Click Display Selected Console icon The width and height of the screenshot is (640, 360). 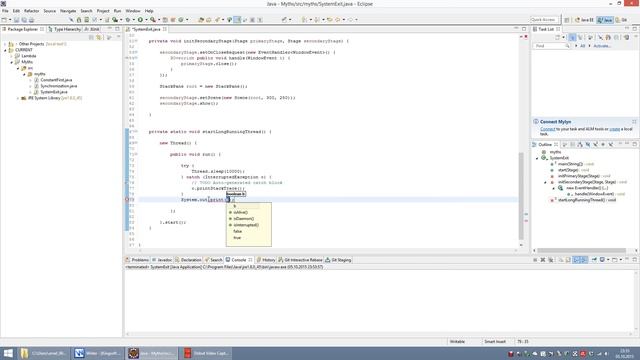(602, 260)
